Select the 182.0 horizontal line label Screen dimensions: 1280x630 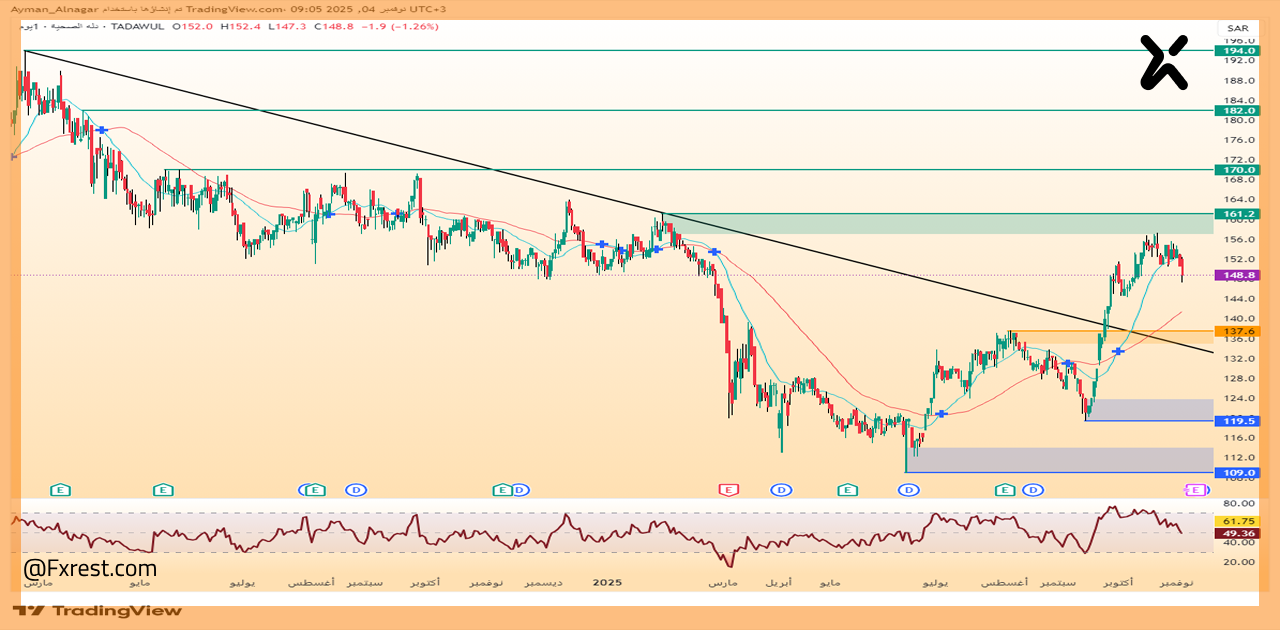(x=1236, y=110)
